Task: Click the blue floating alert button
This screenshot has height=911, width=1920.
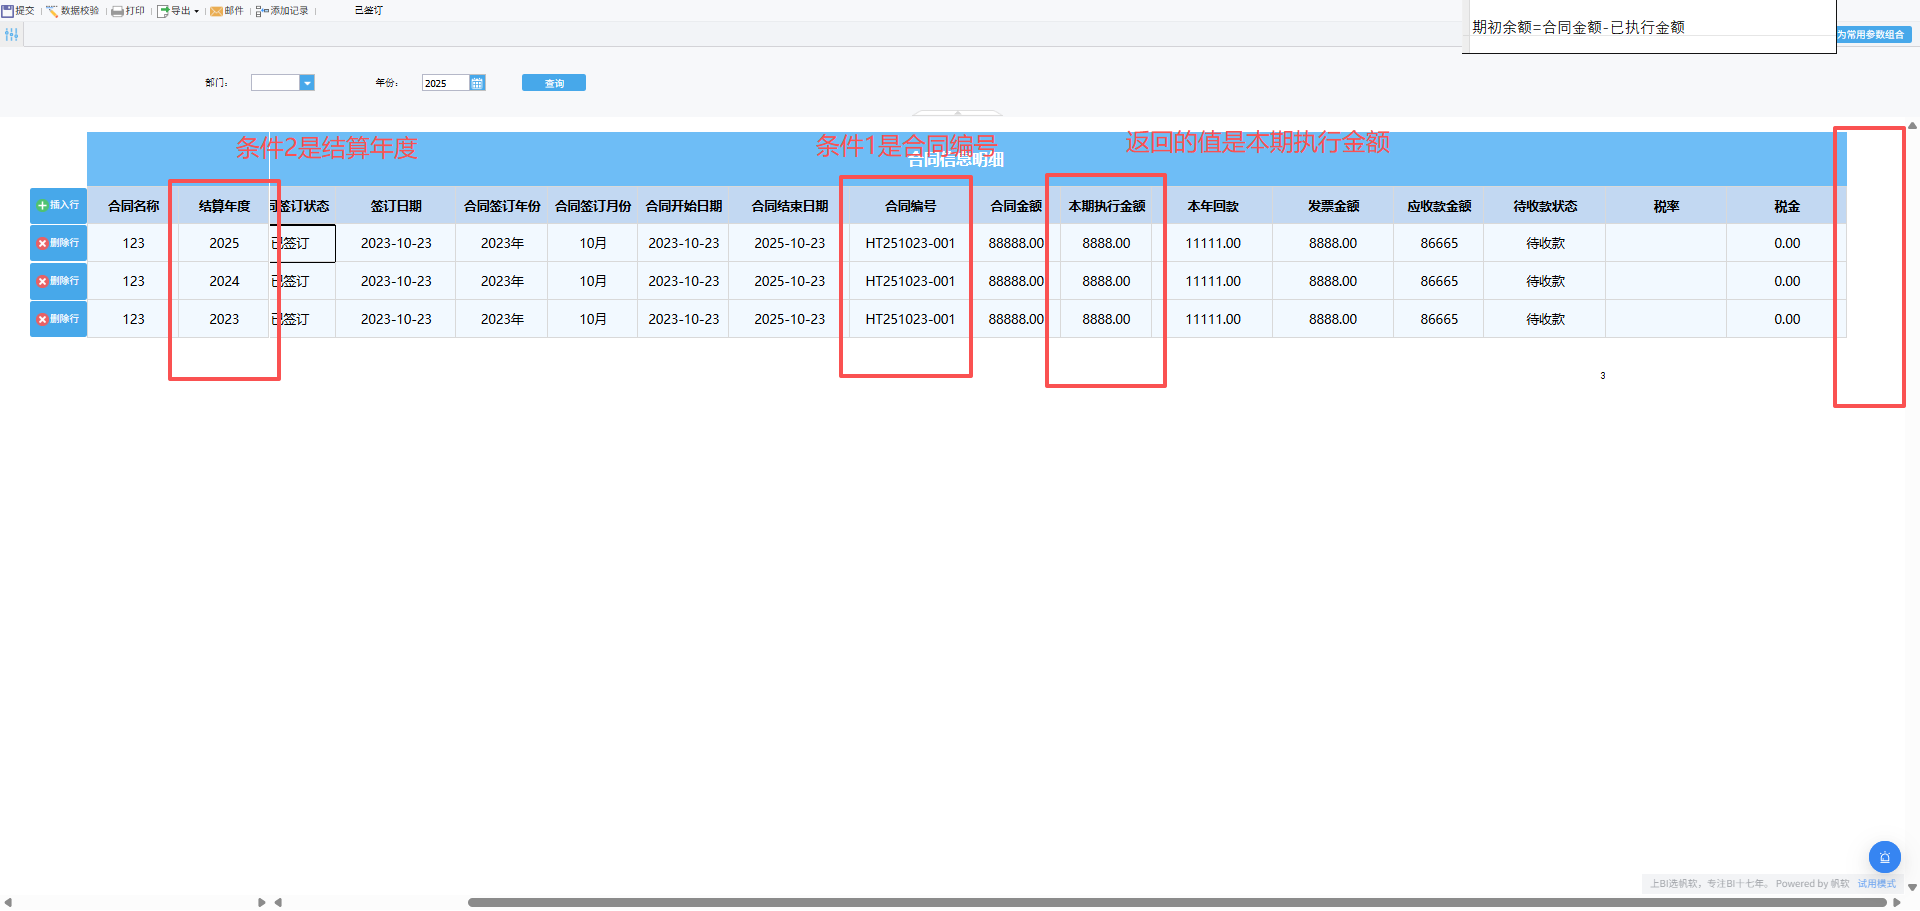Action: [x=1884, y=857]
